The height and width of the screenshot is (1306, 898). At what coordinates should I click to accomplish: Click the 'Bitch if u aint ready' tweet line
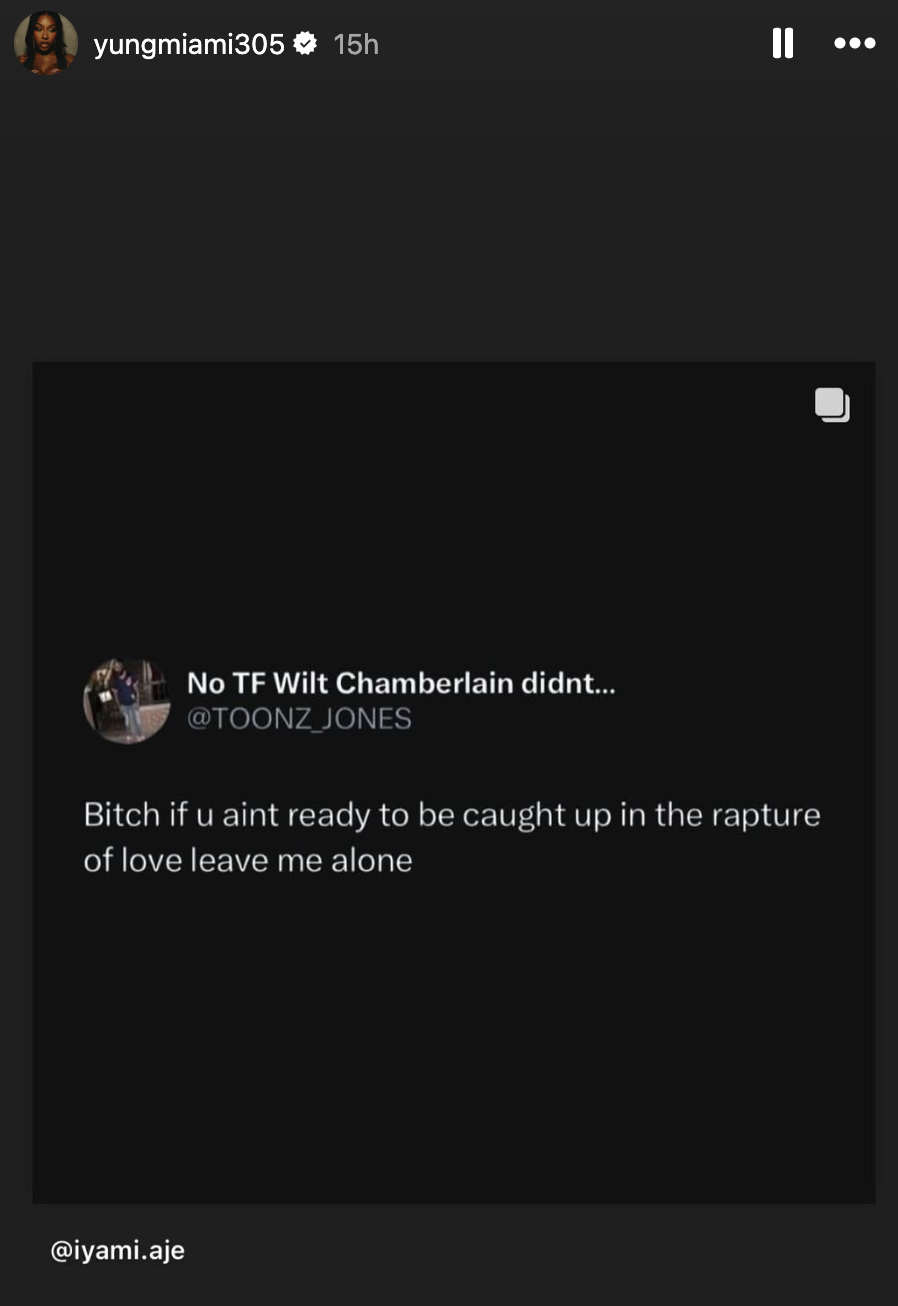[x=452, y=815]
